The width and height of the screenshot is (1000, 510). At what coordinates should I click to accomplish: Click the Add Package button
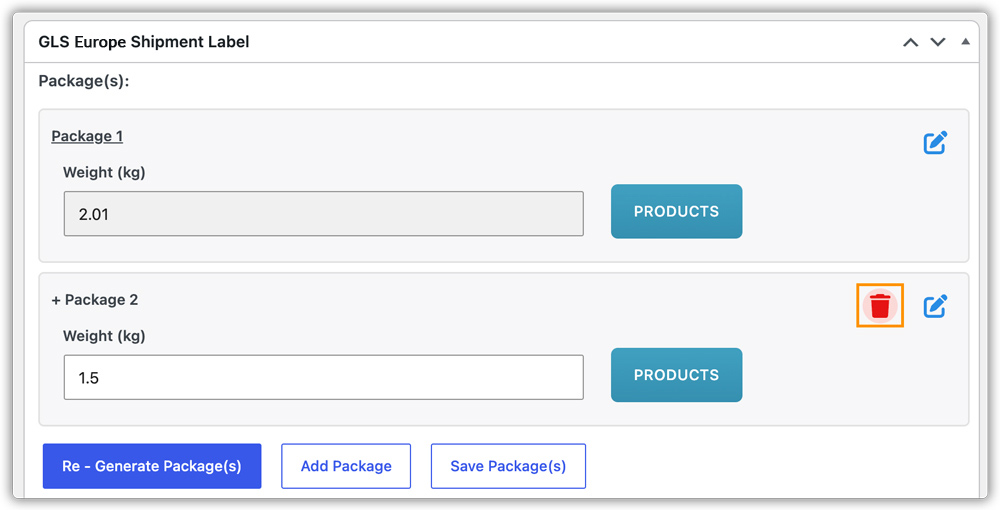pos(346,466)
